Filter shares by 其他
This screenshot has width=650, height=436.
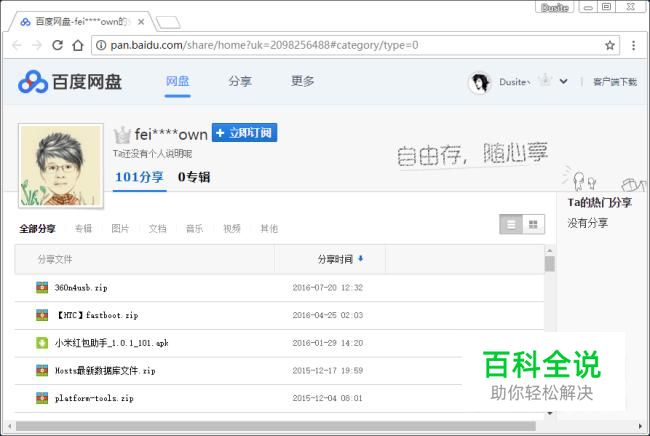pos(269,229)
